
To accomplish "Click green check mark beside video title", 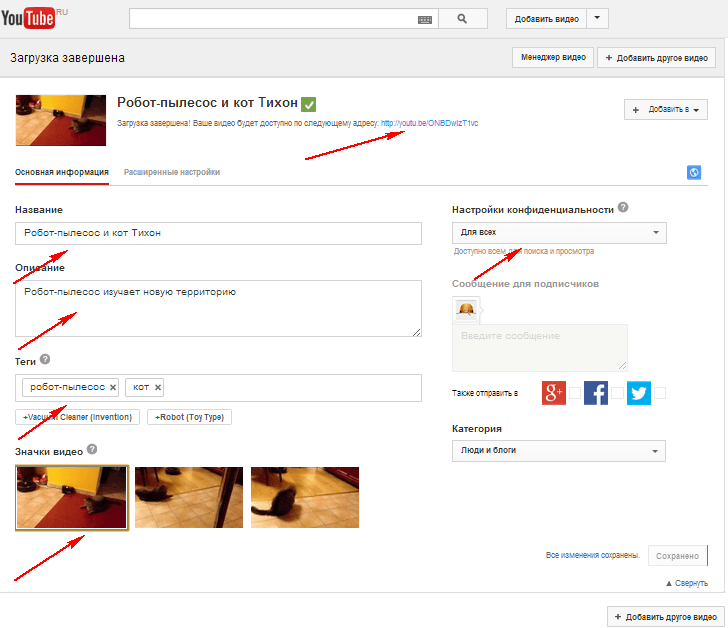I will point(308,104).
